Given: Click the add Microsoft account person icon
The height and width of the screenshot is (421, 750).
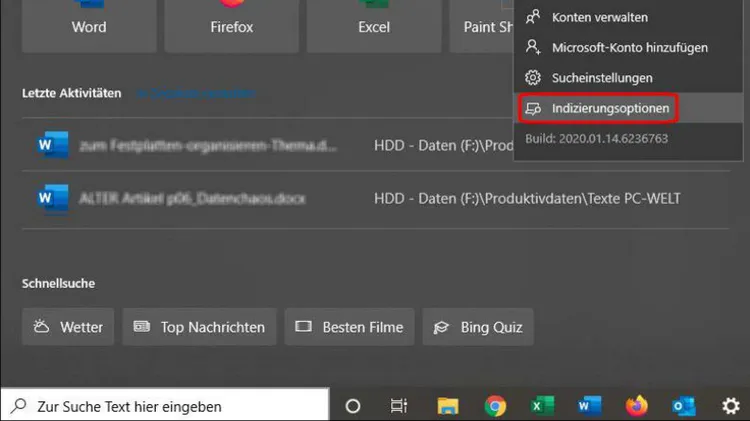Looking at the screenshot, I should pyautogui.click(x=533, y=47).
